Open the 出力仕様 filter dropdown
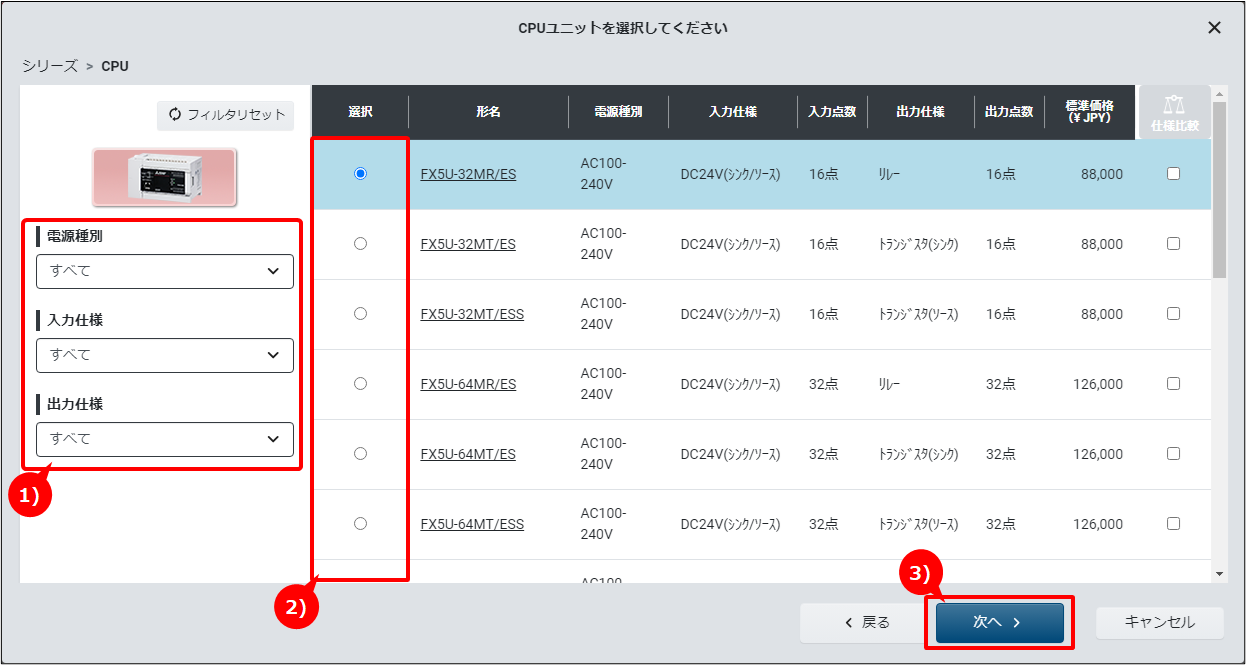Viewport: 1246px width, 665px height. pos(165,439)
